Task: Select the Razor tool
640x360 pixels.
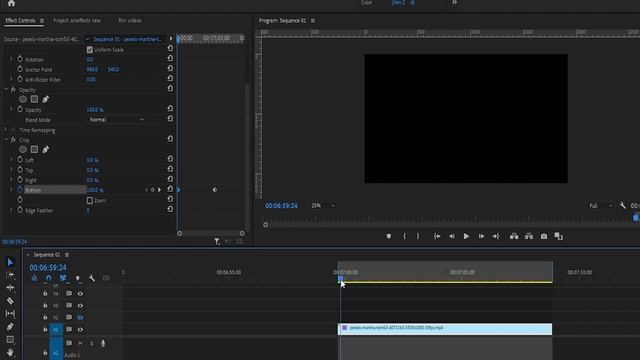Action: point(10,301)
